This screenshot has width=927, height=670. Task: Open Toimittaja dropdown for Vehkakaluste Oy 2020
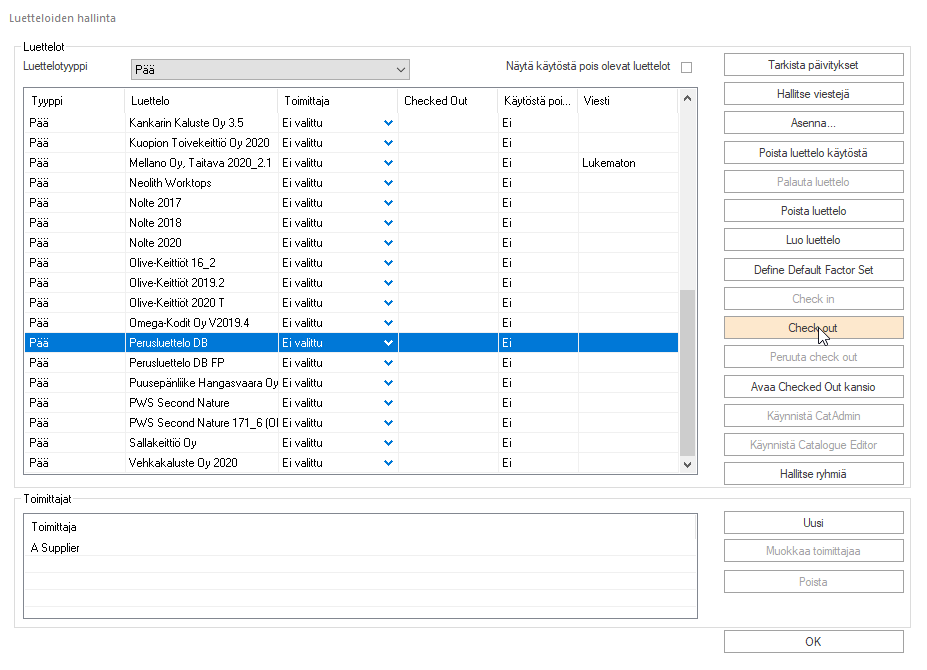(388, 463)
